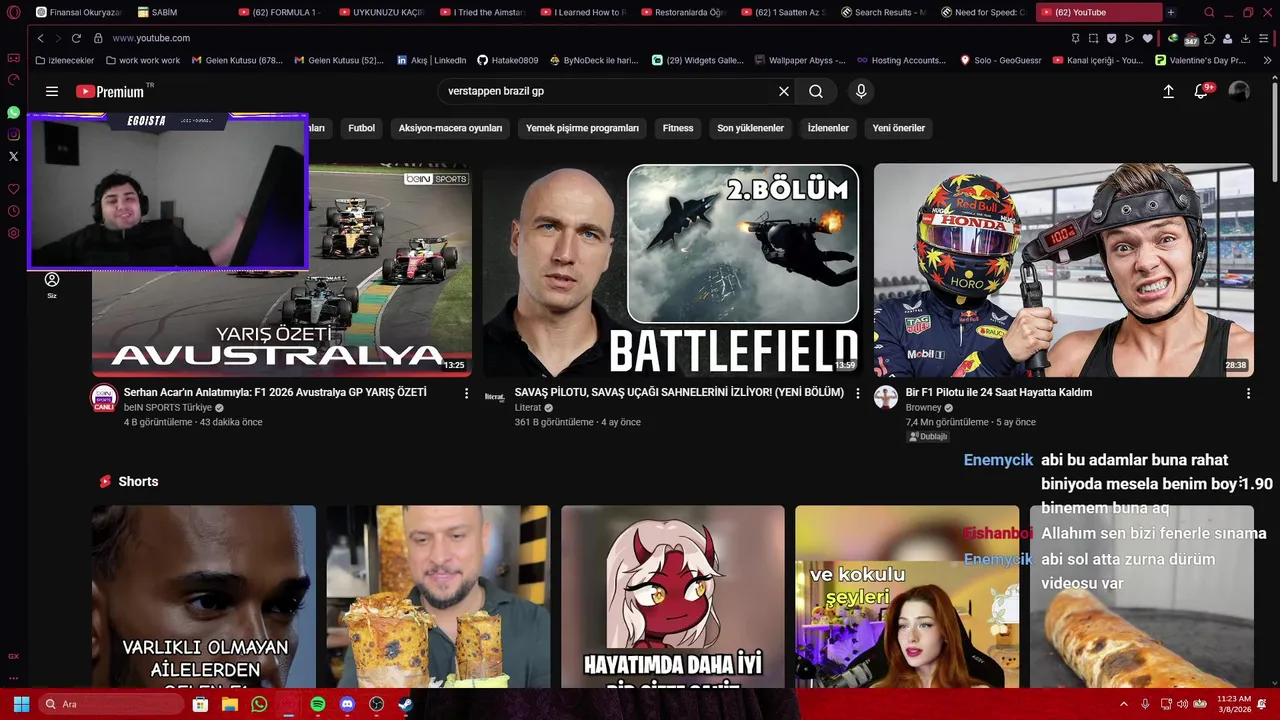Open GX Control at the sidebar bottom
This screenshot has width=1280, height=720.
point(13,656)
